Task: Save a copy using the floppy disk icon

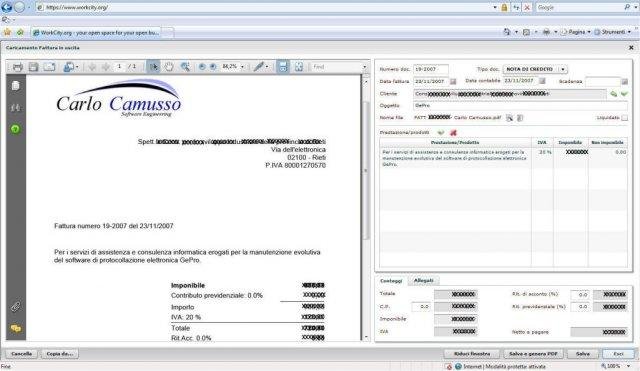Action: coord(33,67)
